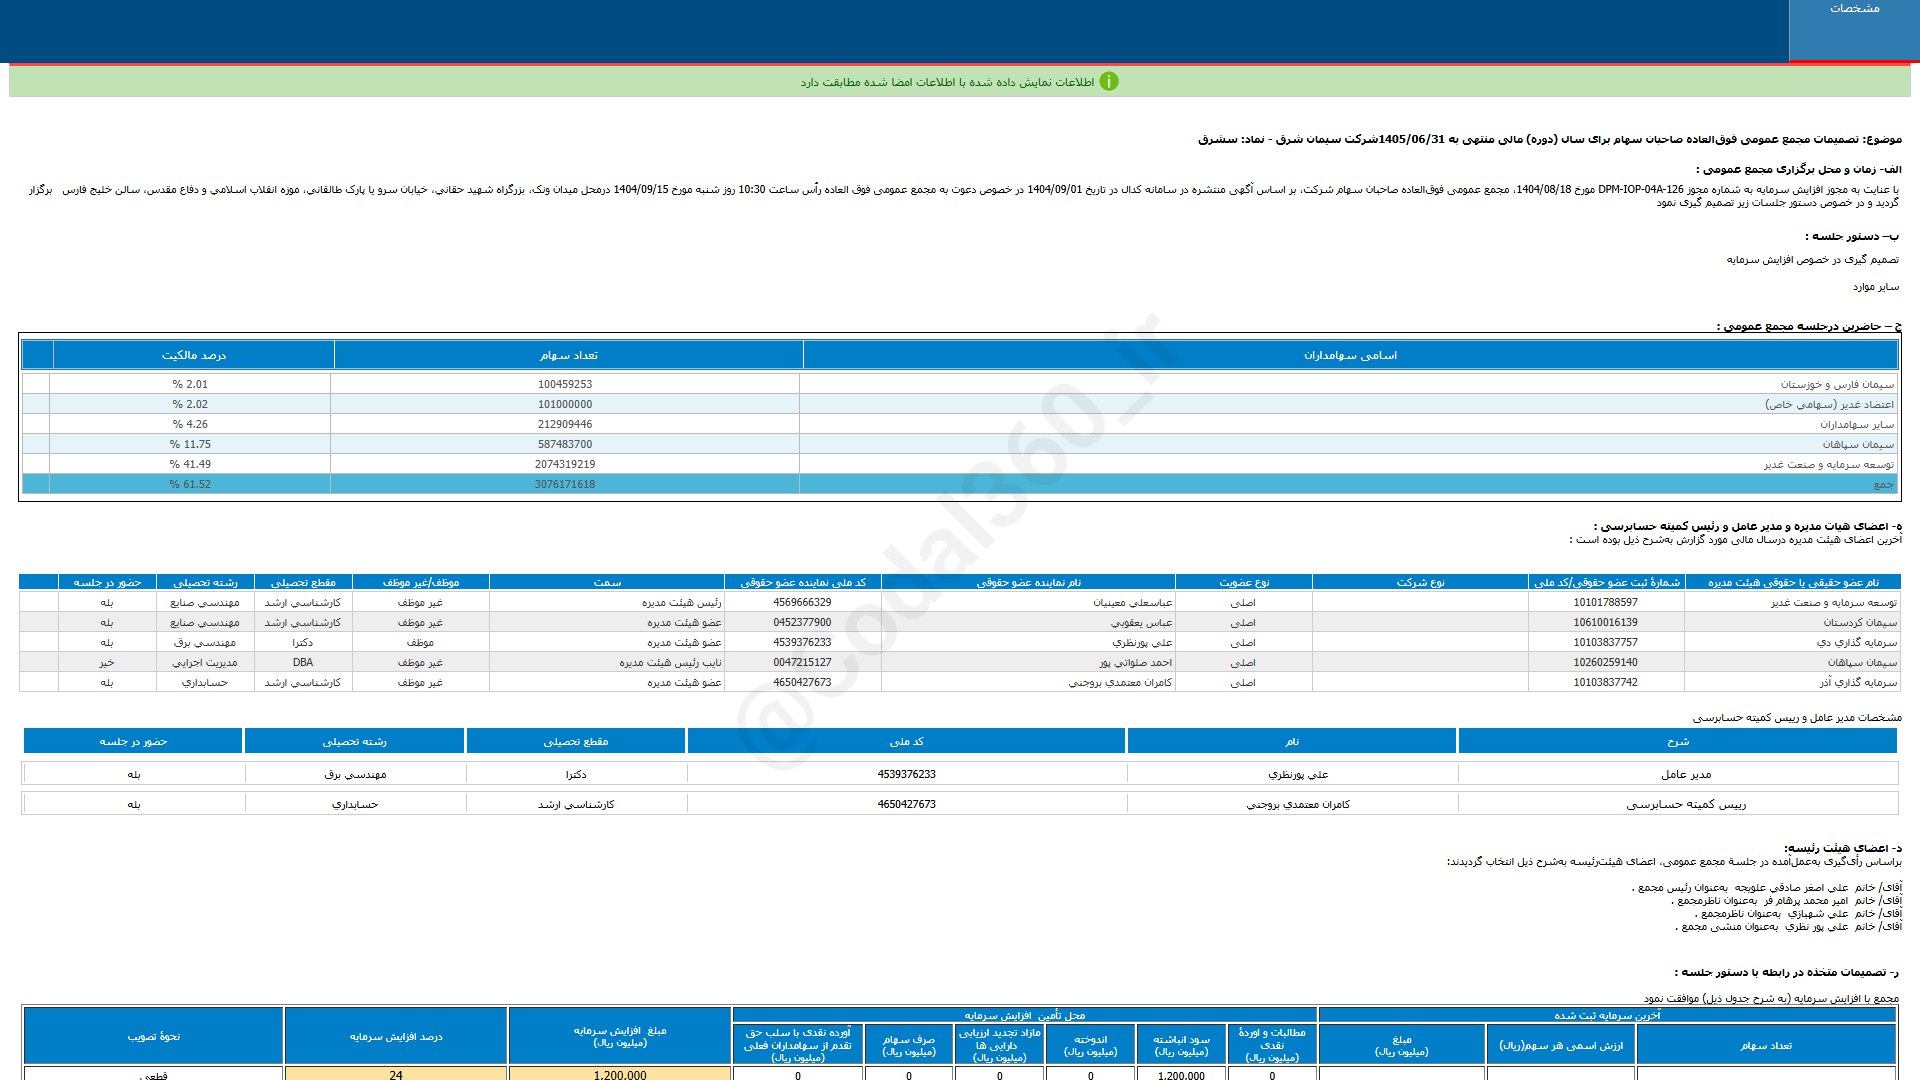Click the green info icon in banner
This screenshot has width=1920, height=1080.
[1108, 82]
